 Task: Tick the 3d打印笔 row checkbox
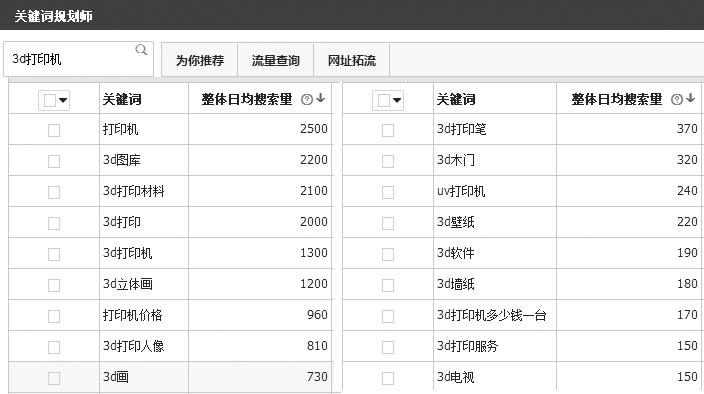tap(388, 130)
